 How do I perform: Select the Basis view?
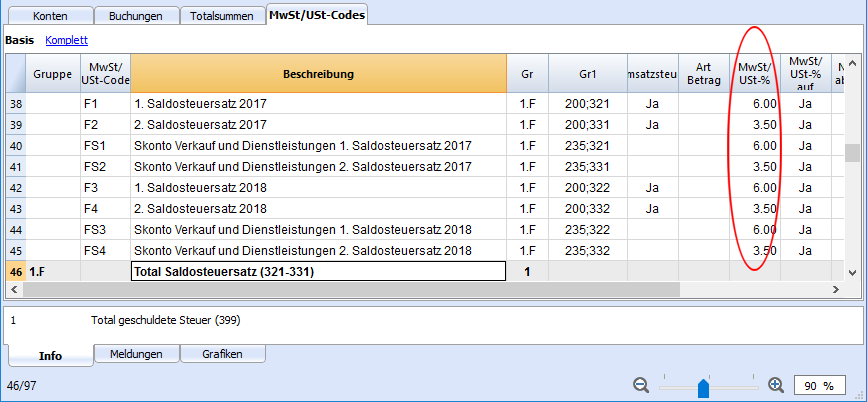point(19,40)
